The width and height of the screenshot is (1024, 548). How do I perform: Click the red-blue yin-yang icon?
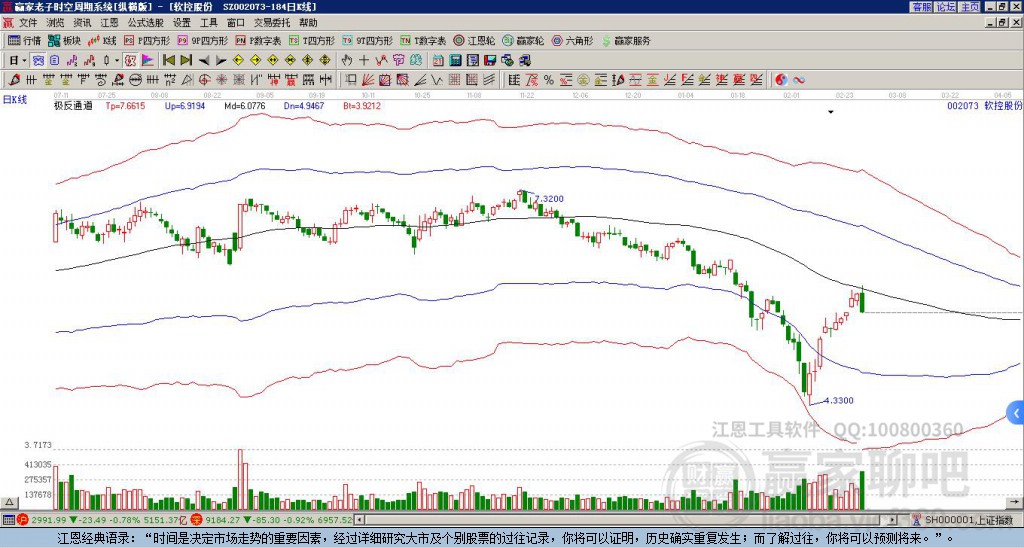781,80
